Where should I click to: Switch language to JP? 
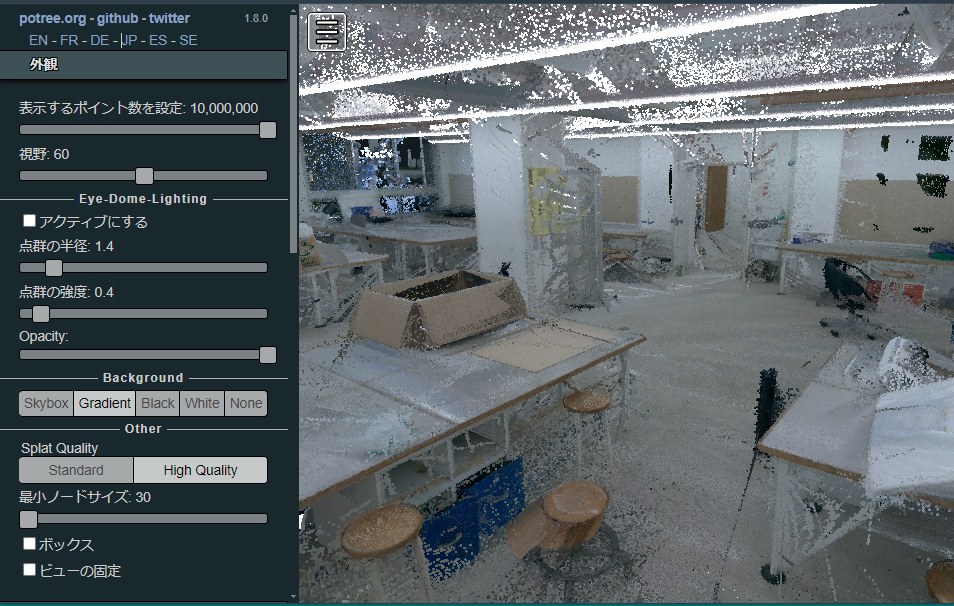pyautogui.click(x=129, y=40)
